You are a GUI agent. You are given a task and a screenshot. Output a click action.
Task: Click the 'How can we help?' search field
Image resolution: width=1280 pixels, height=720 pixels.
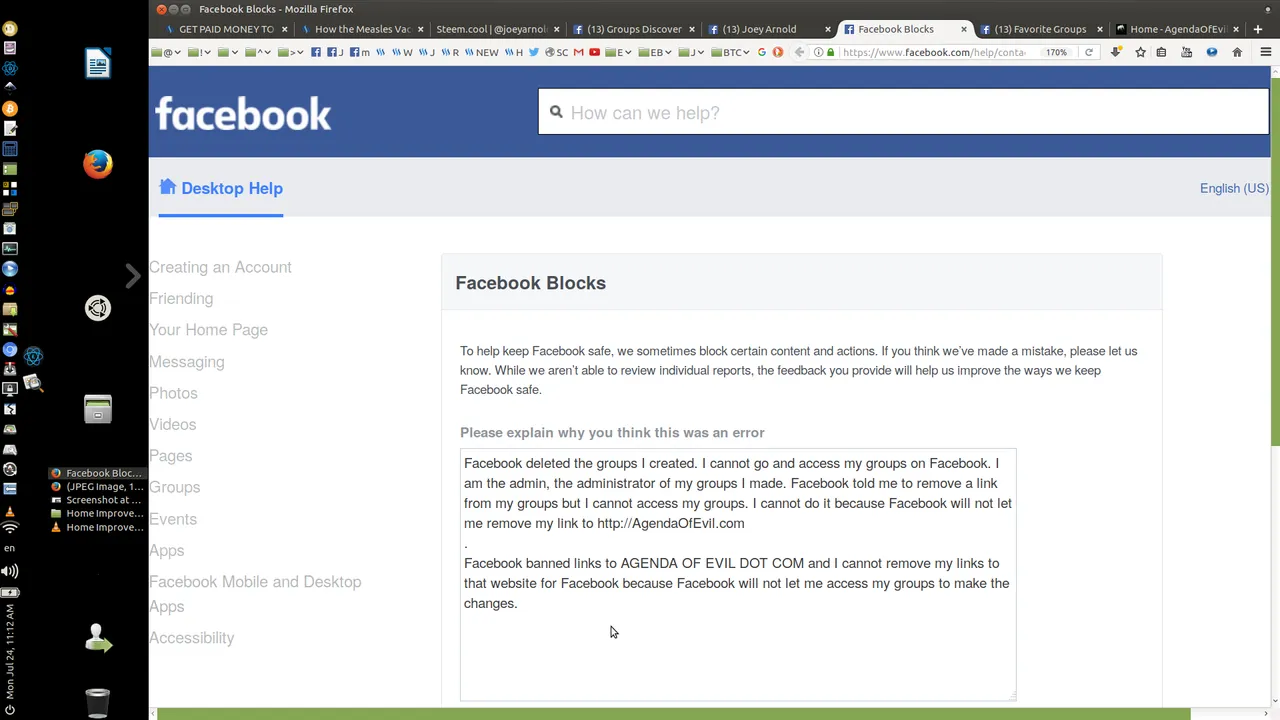[x=904, y=112]
